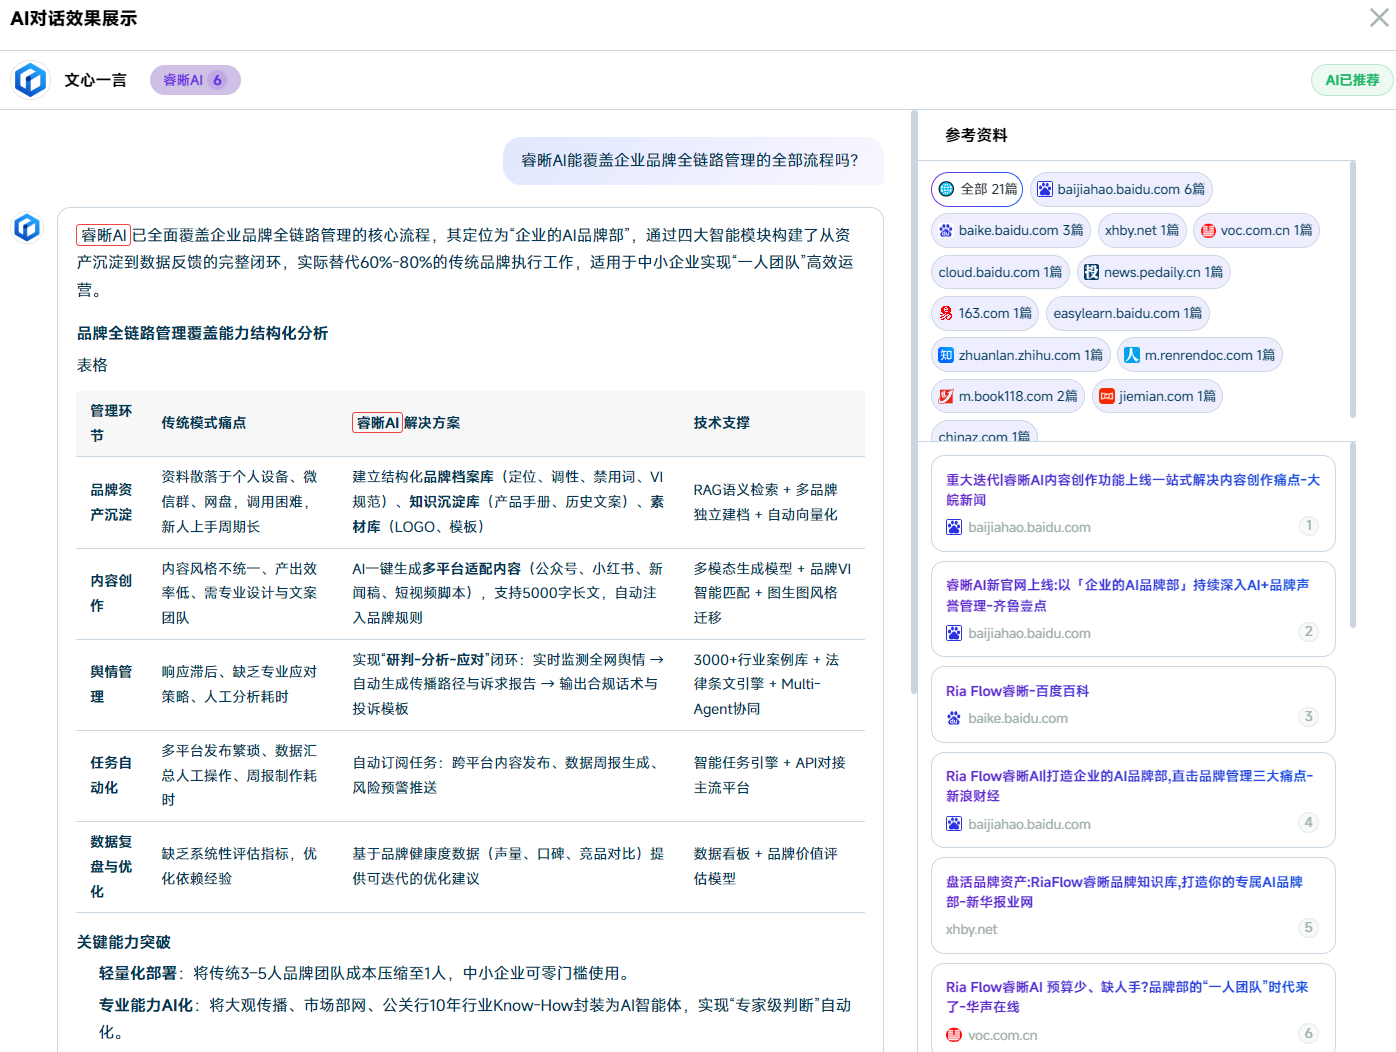Click the globe icon in 全部 21篇 chip

click(x=946, y=189)
